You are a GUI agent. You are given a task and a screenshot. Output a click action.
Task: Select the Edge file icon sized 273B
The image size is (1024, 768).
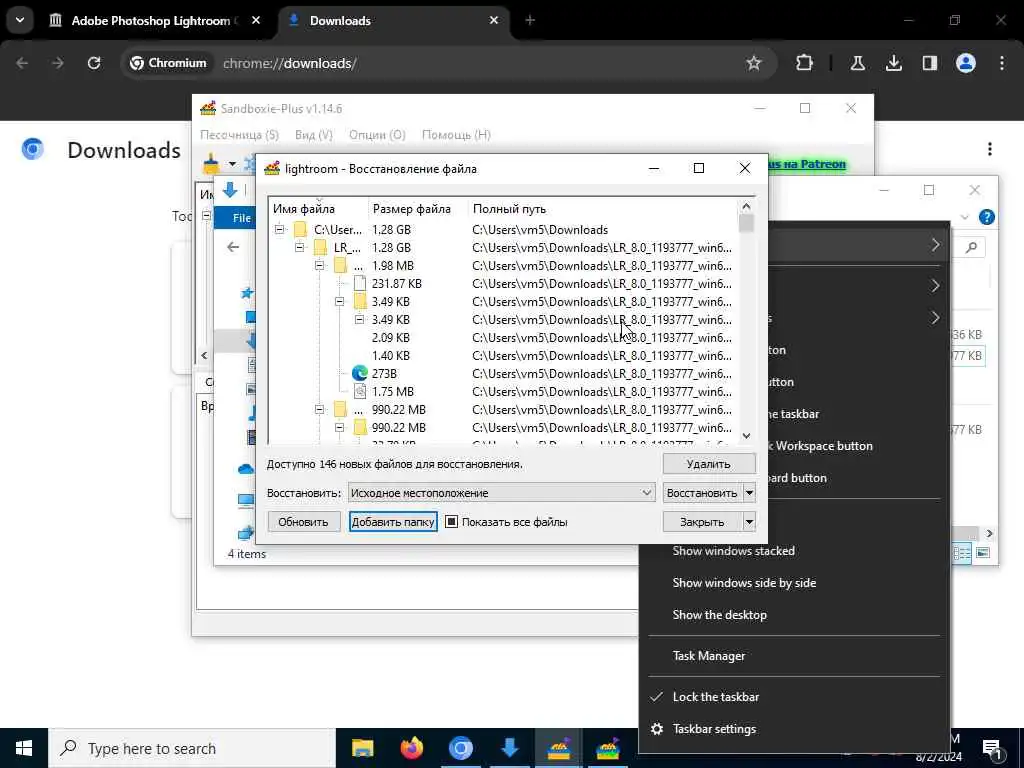[x=360, y=374]
